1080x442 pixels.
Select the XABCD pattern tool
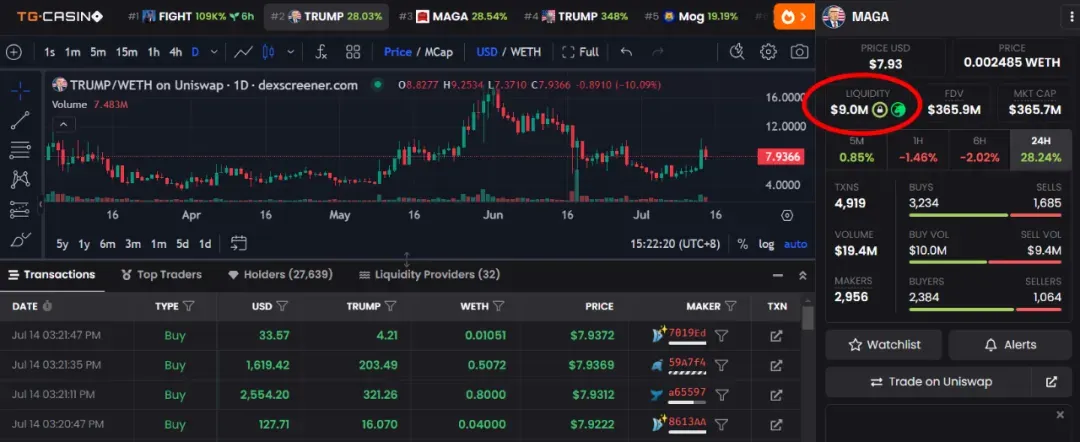pyautogui.click(x=20, y=180)
